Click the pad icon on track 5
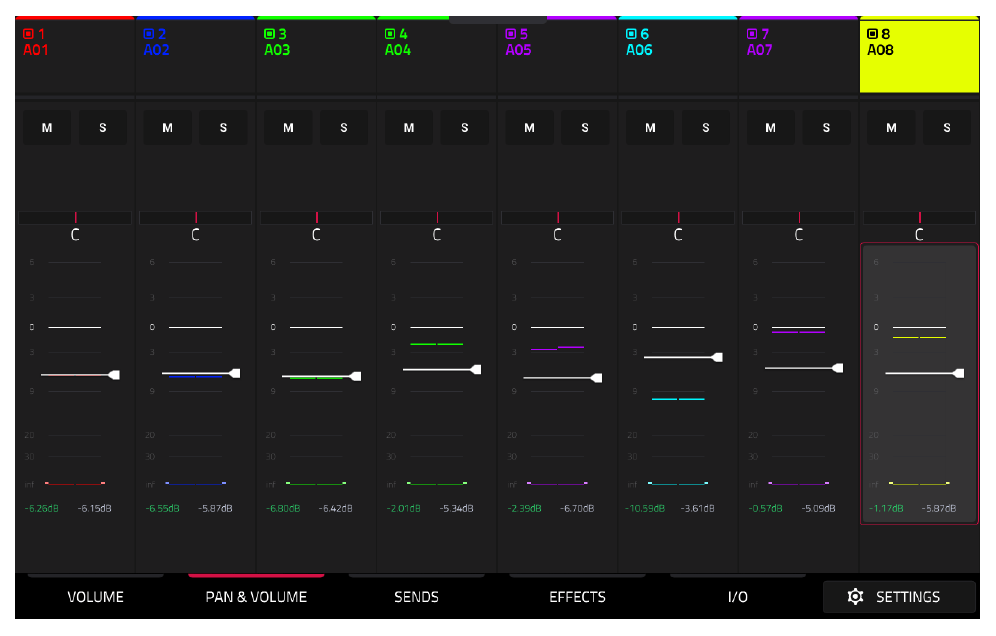Image resolution: width=996 pixels, height=636 pixels. tap(511, 34)
